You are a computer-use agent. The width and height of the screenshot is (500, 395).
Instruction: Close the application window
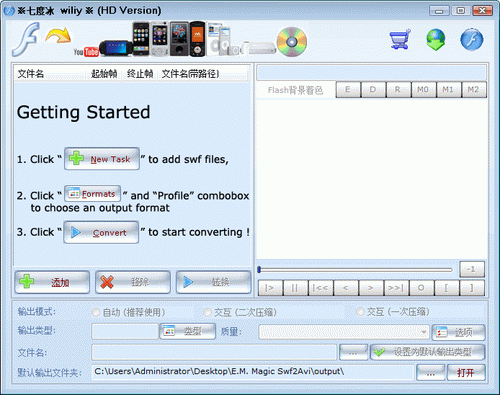pos(482,11)
